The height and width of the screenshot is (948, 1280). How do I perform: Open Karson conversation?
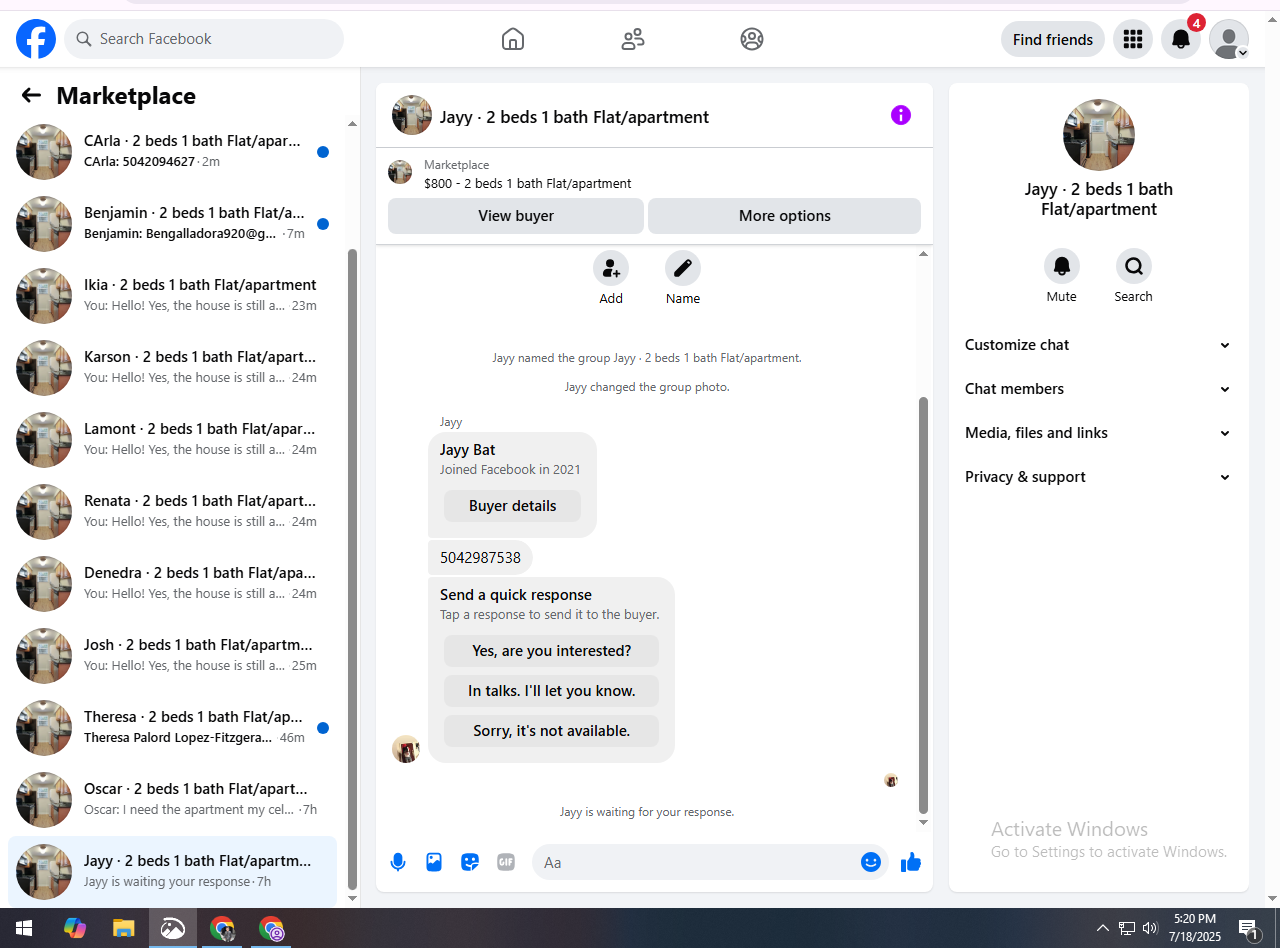[172, 368]
